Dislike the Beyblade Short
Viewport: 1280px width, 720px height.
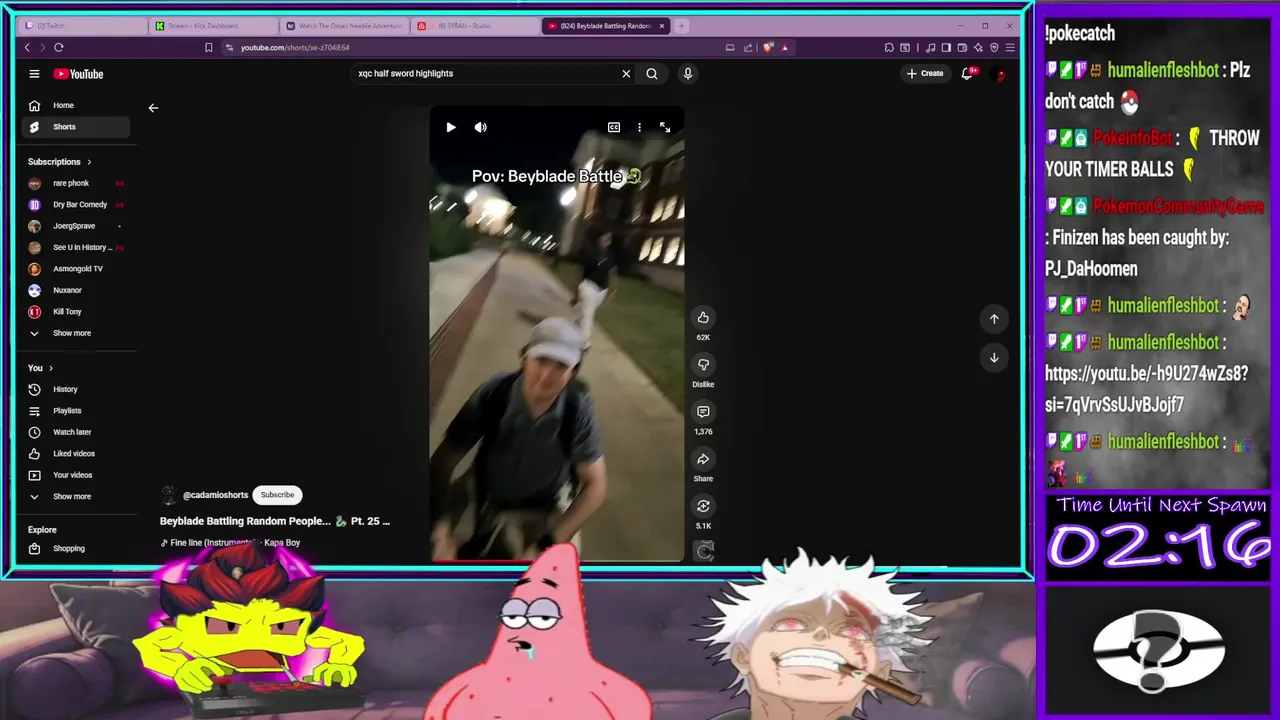pos(703,365)
